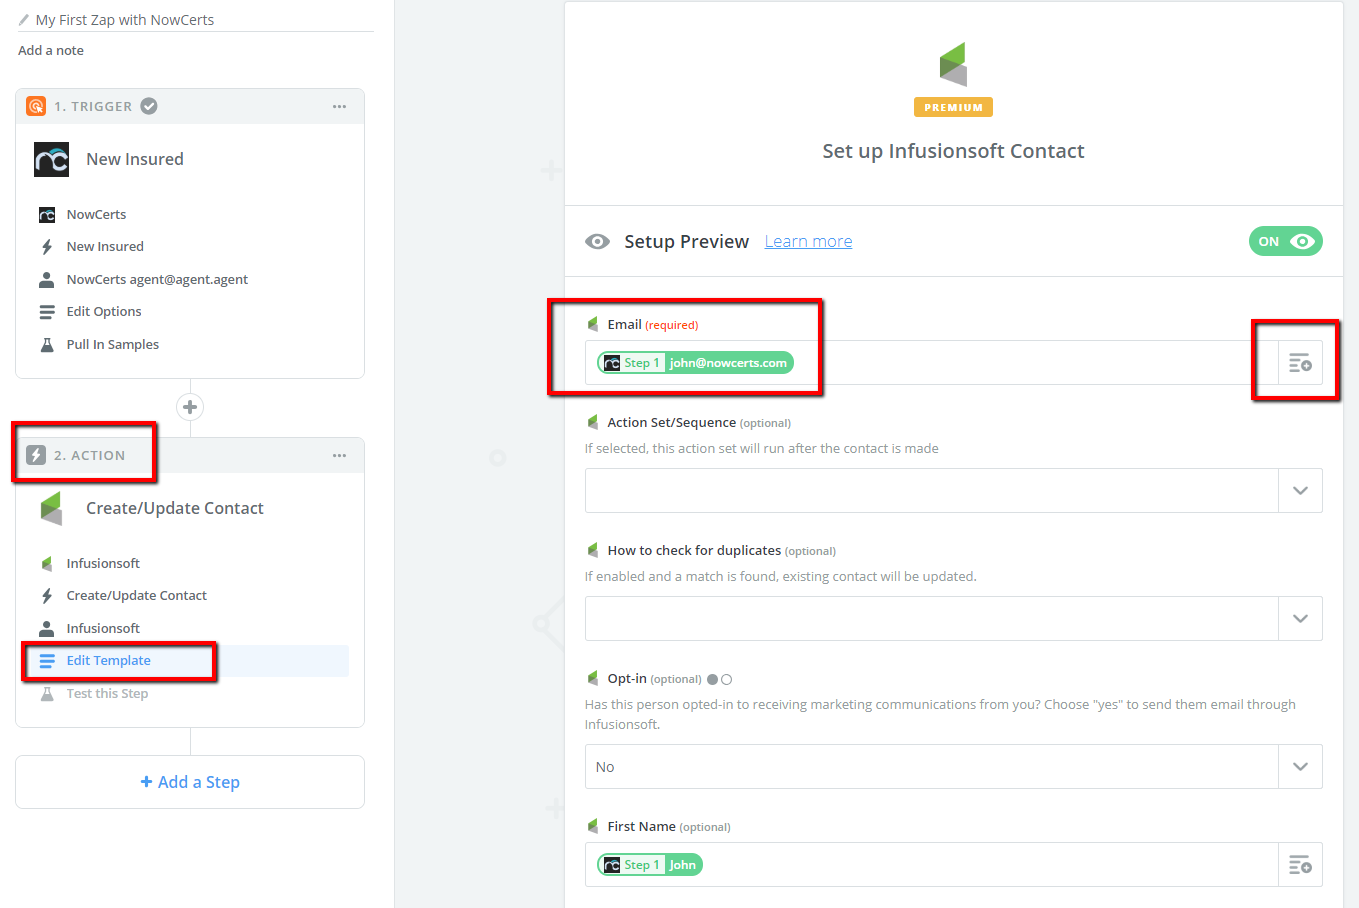Click the Infusionsoft icon beside Action Set/Sequence label
1359x908 pixels.
pos(593,422)
